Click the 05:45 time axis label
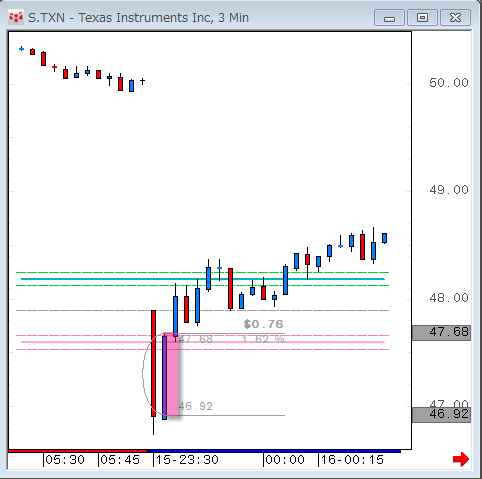 click(120, 460)
